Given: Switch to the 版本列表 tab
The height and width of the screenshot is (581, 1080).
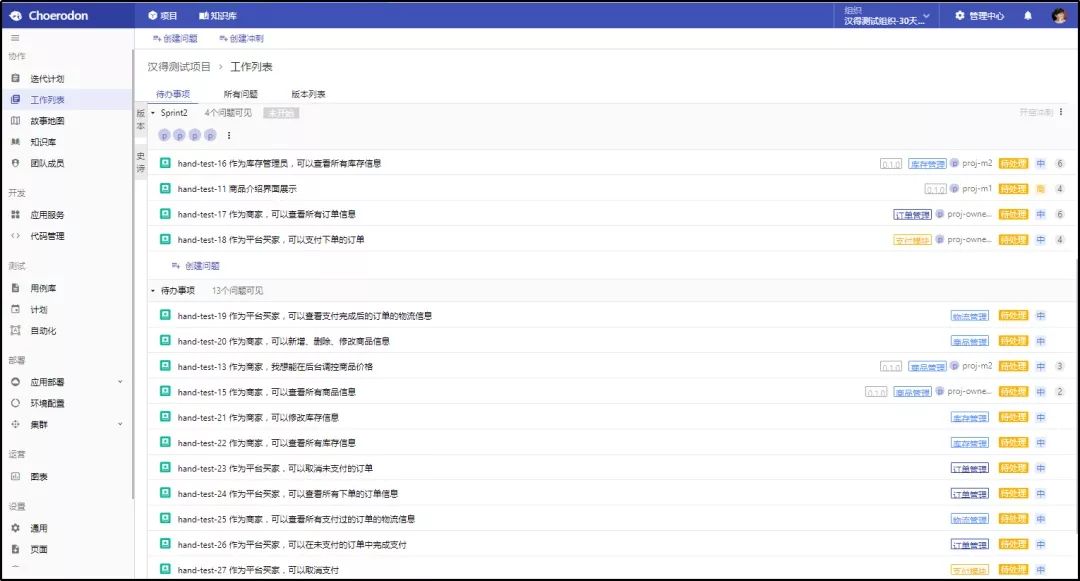Looking at the screenshot, I should 308,94.
